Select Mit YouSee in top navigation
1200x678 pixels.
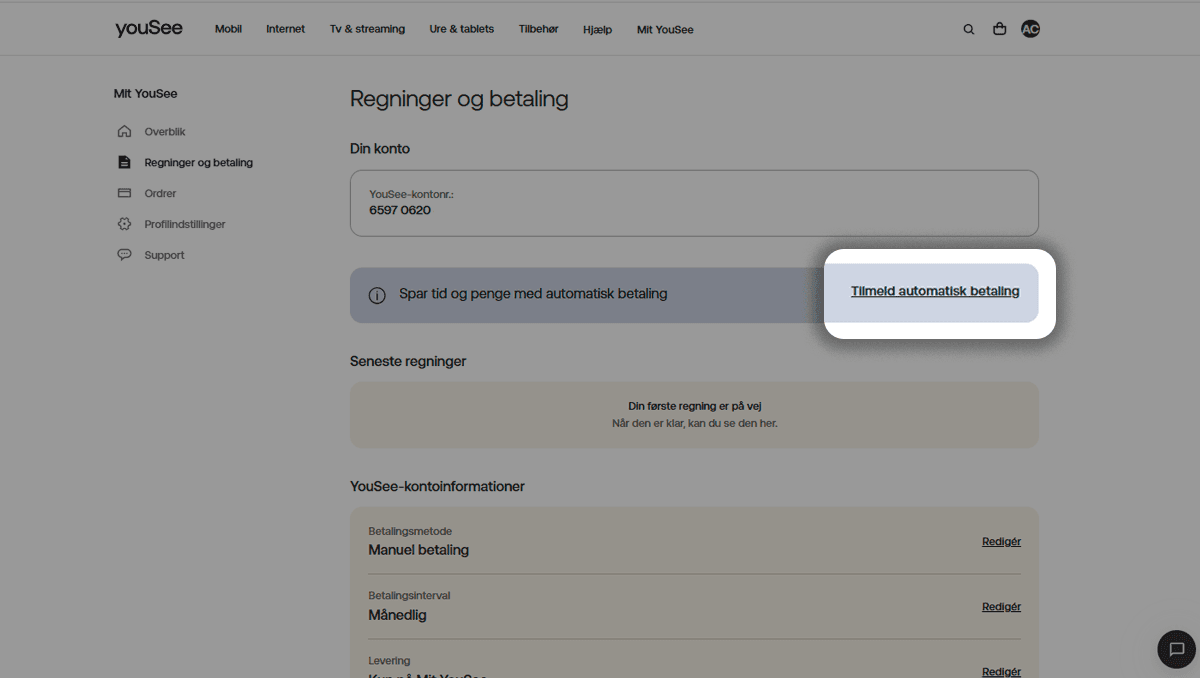[665, 30]
